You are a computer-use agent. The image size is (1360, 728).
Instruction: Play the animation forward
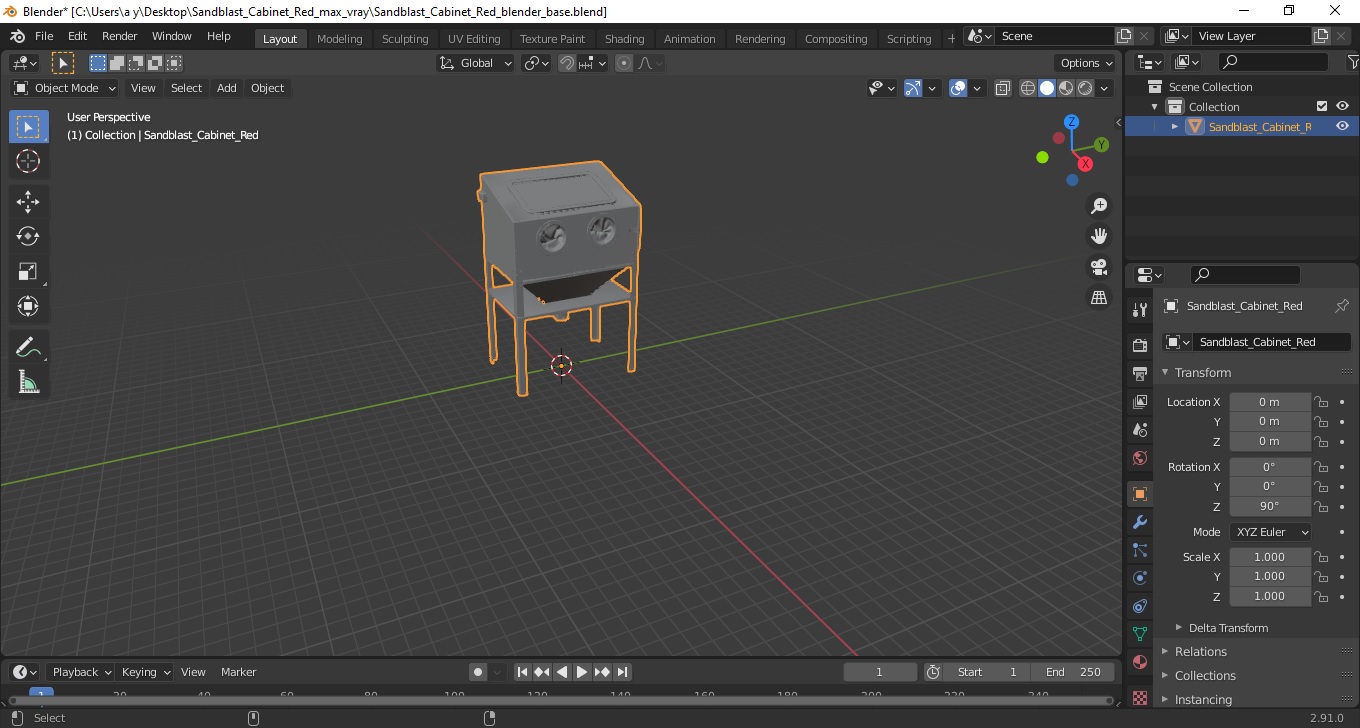pyautogui.click(x=582, y=672)
